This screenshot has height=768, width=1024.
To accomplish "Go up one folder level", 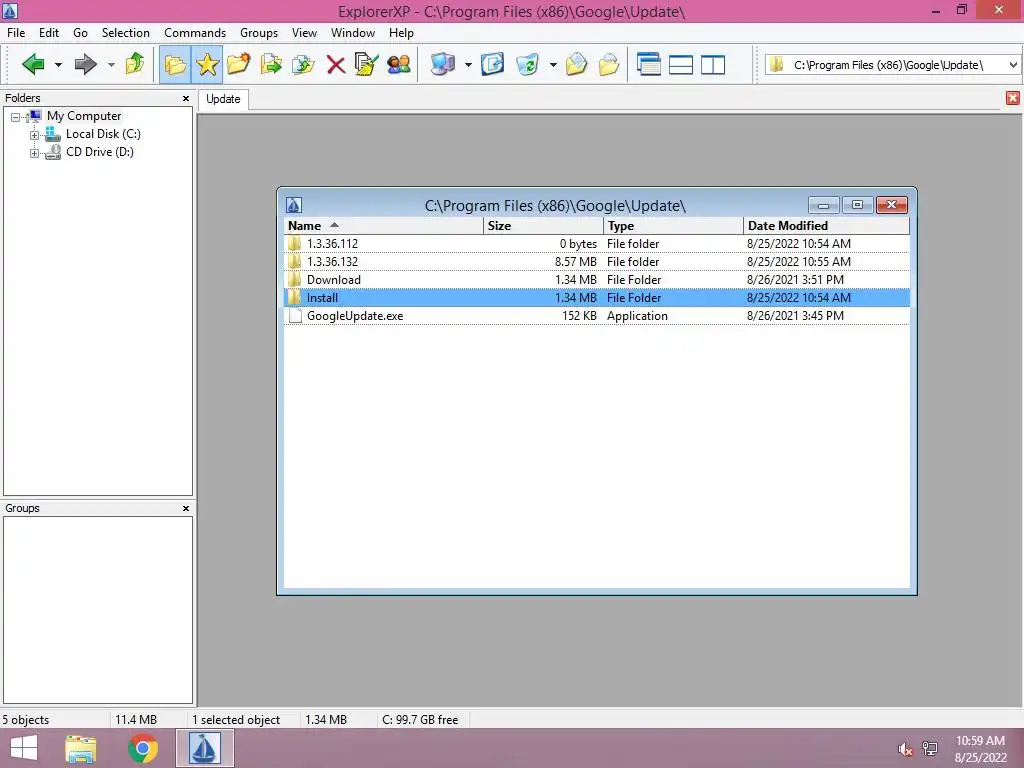I will coord(135,64).
